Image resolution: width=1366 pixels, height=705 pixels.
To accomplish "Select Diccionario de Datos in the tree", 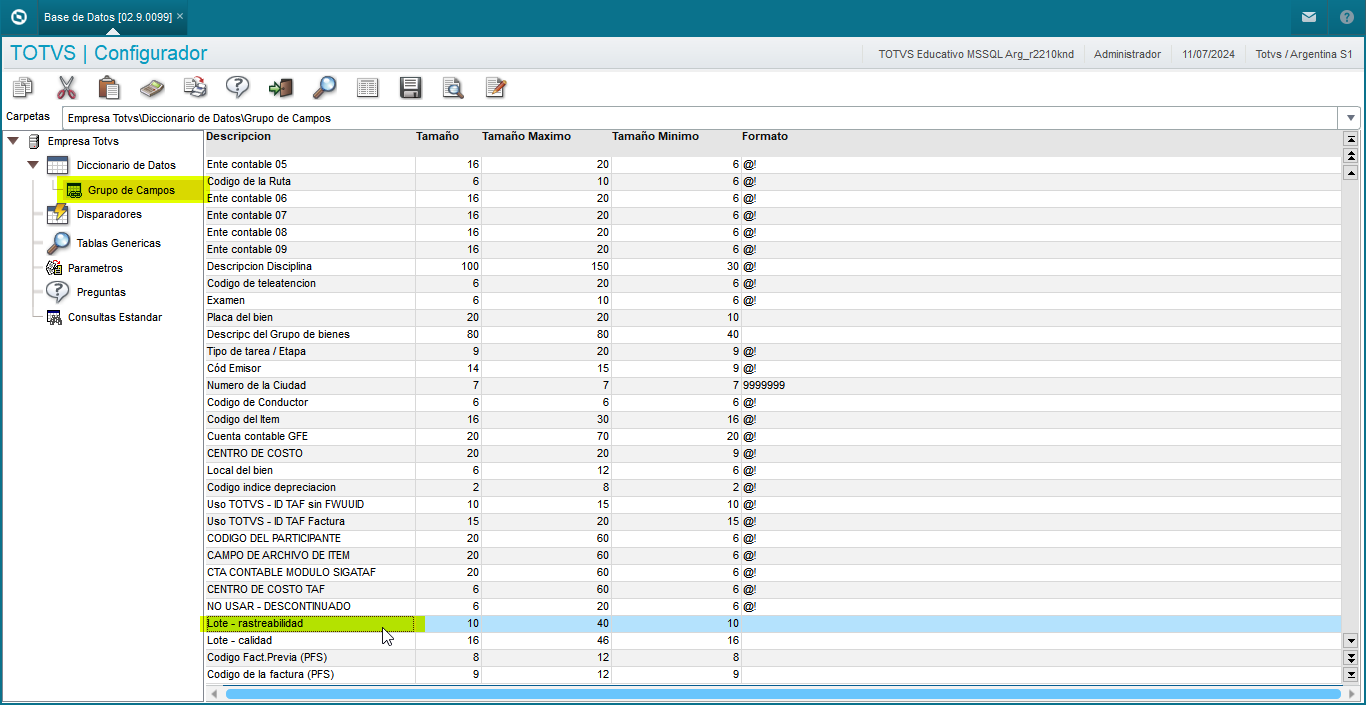I will pos(126,165).
